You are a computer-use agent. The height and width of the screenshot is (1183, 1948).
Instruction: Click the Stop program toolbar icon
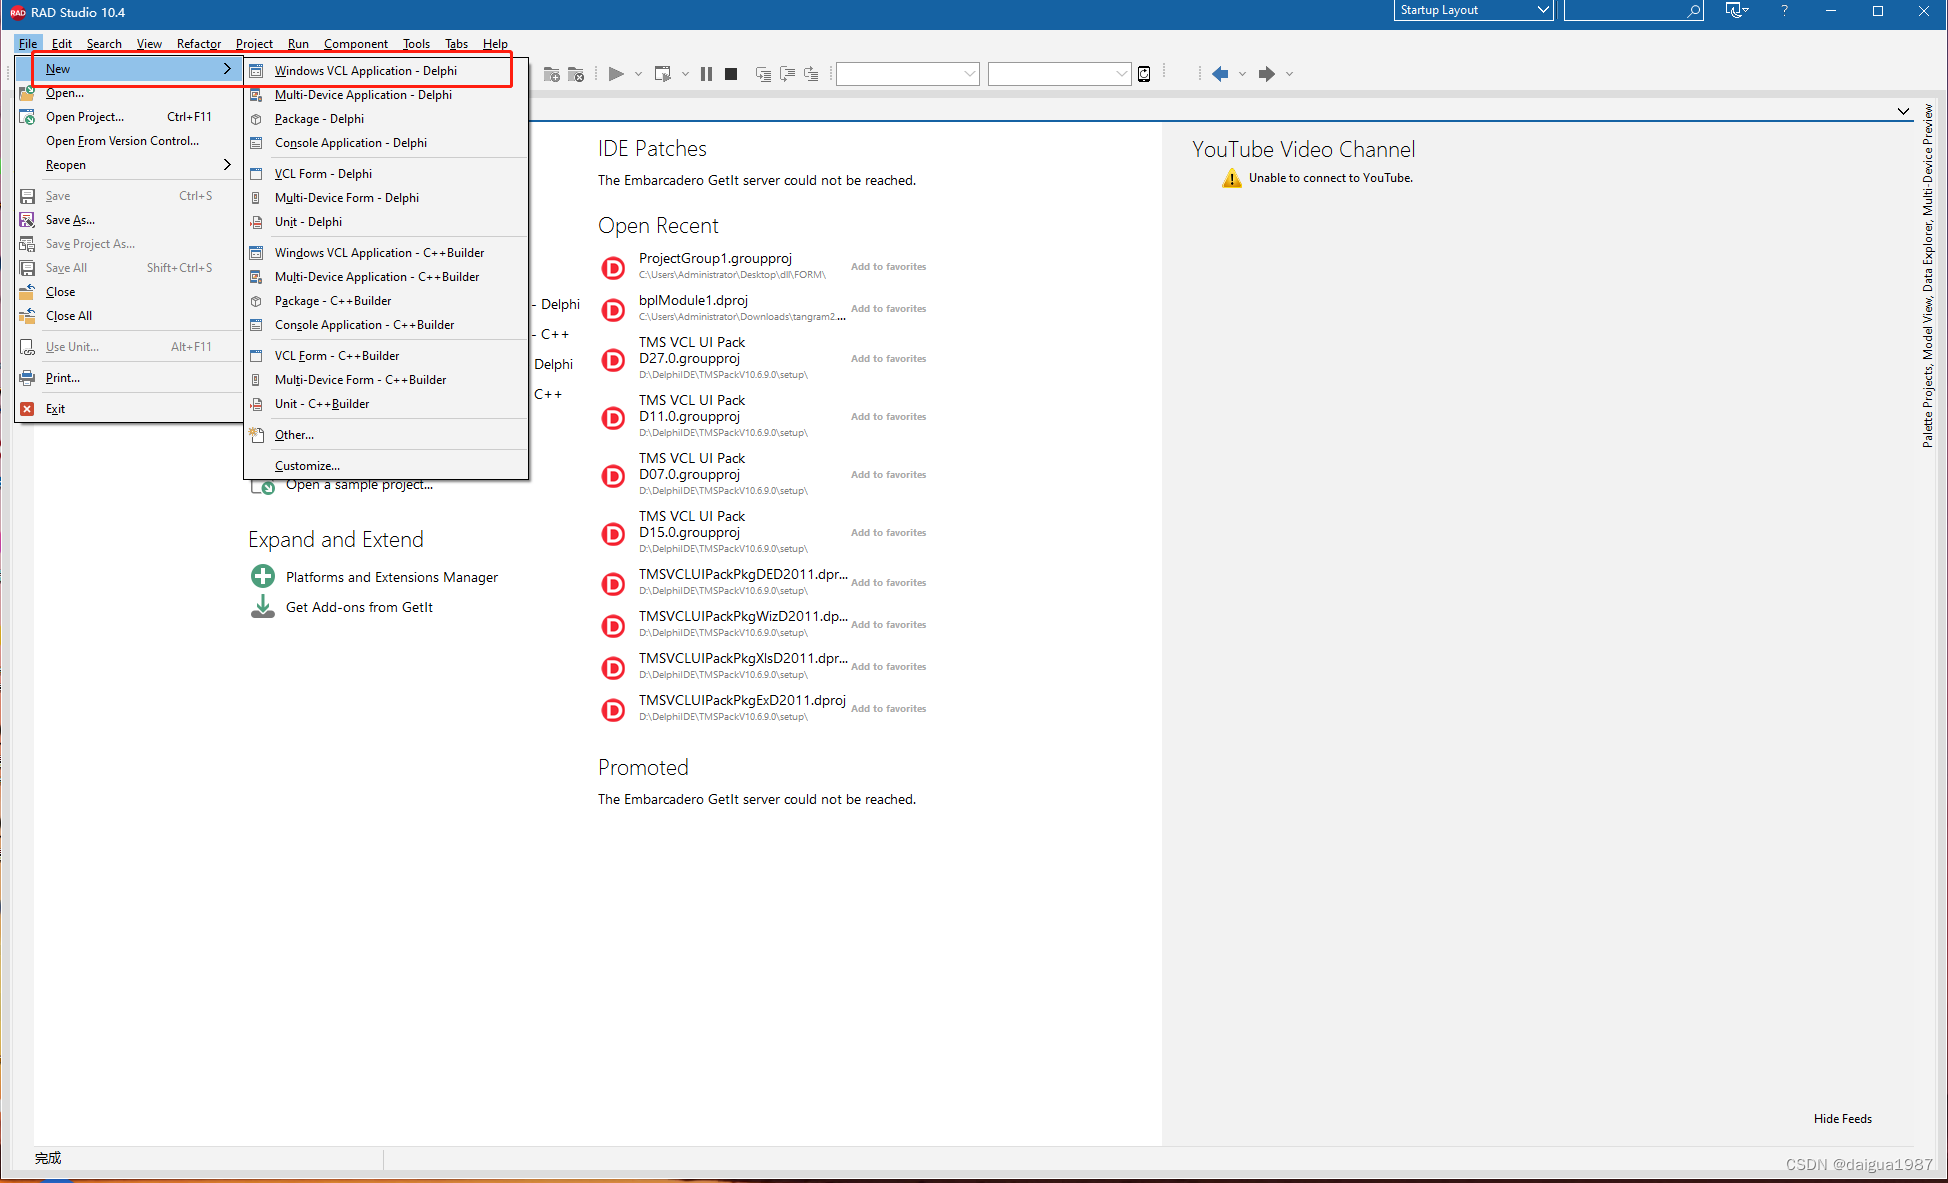click(x=731, y=74)
